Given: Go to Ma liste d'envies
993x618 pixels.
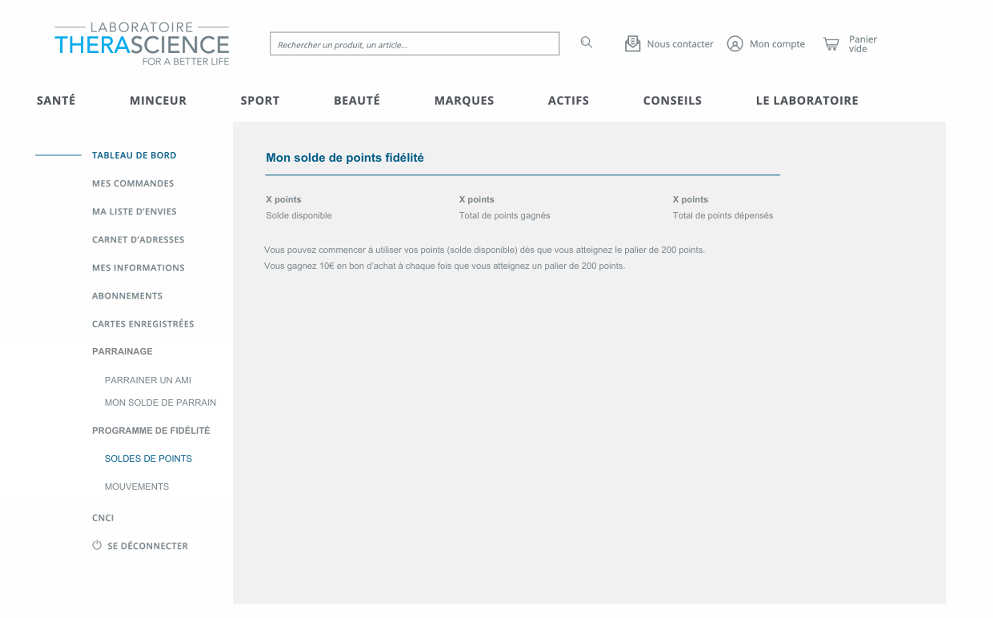Looking at the screenshot, I should point(134,212).
